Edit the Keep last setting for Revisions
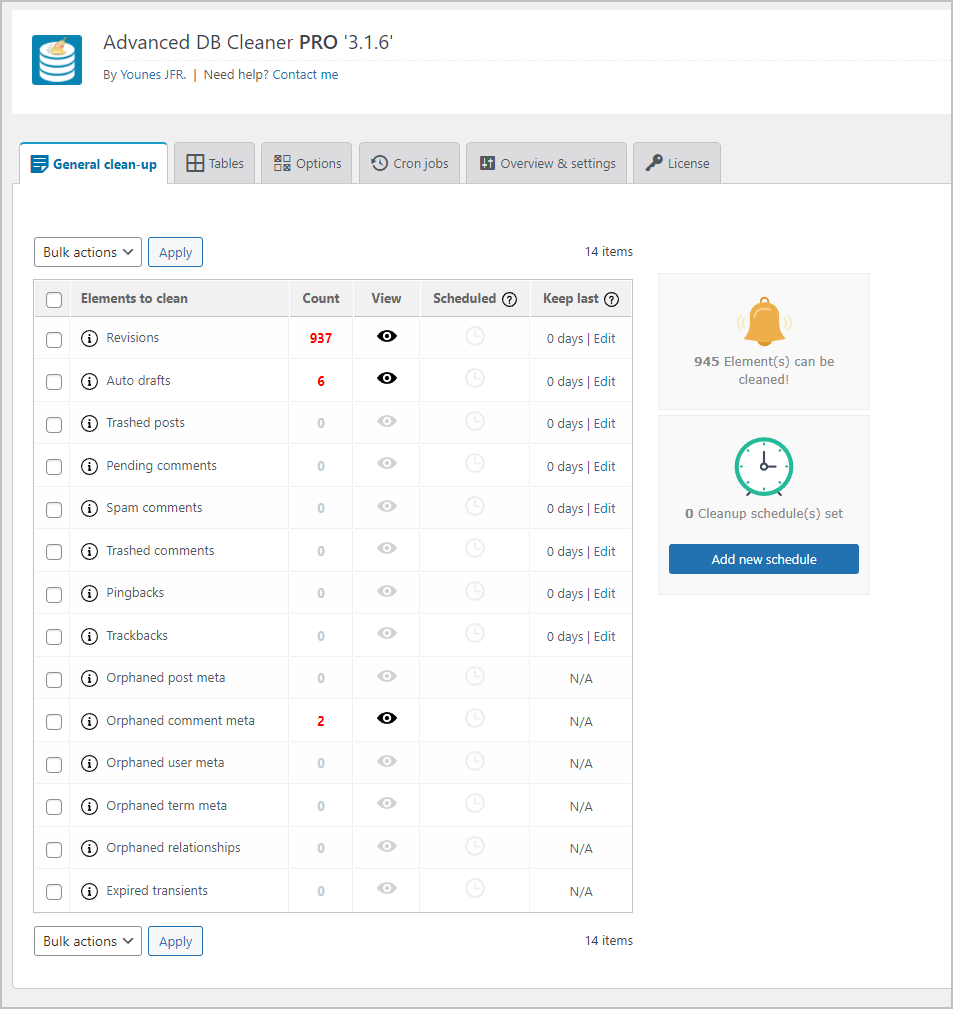 click(604, 338)
